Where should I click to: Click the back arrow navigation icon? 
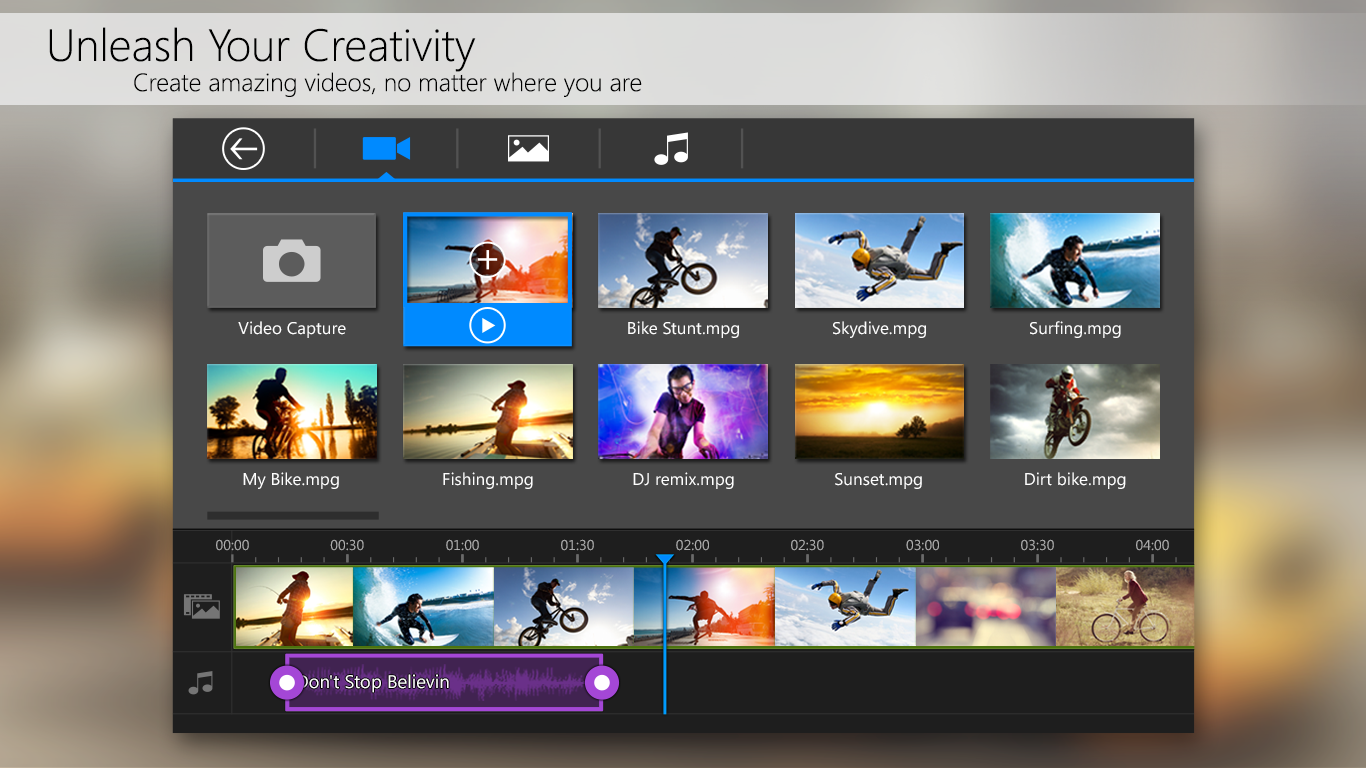click(x=241, y=148)
